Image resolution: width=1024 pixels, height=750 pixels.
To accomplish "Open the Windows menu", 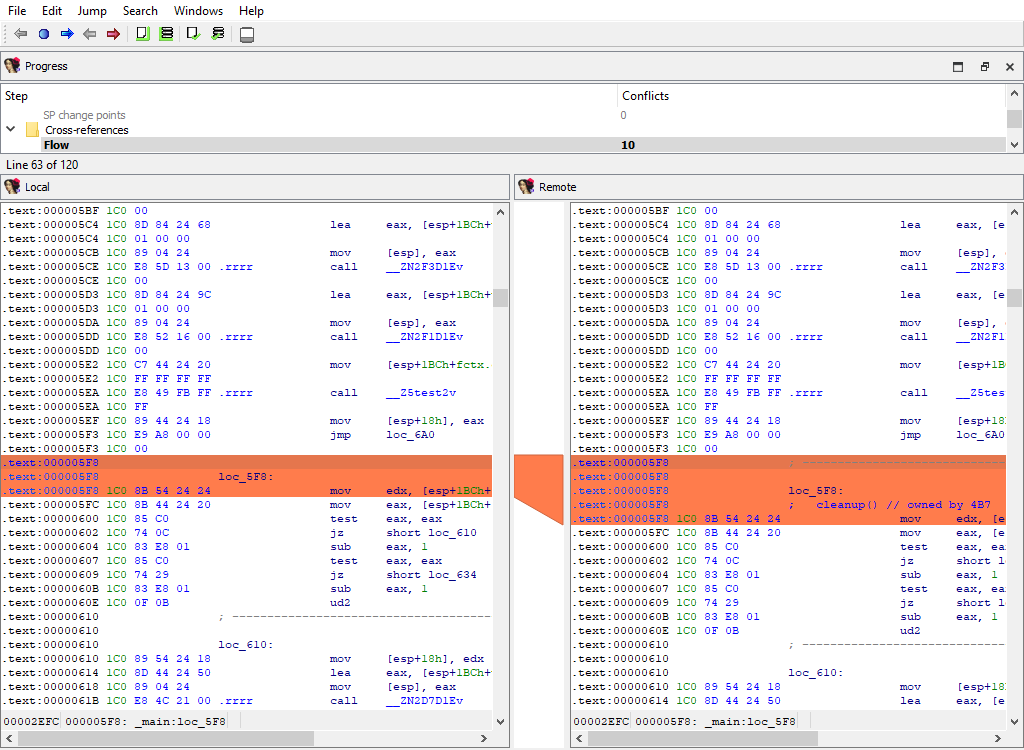I will coord(198,11).
